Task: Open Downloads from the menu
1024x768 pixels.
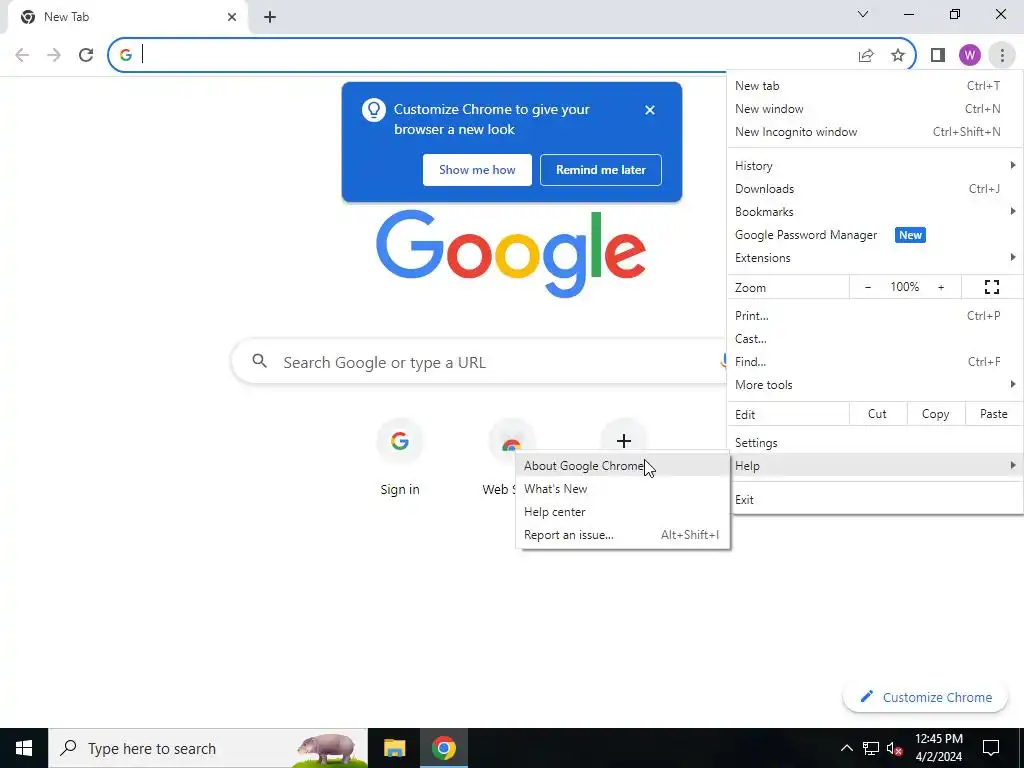Action: [x=875, y=189]
